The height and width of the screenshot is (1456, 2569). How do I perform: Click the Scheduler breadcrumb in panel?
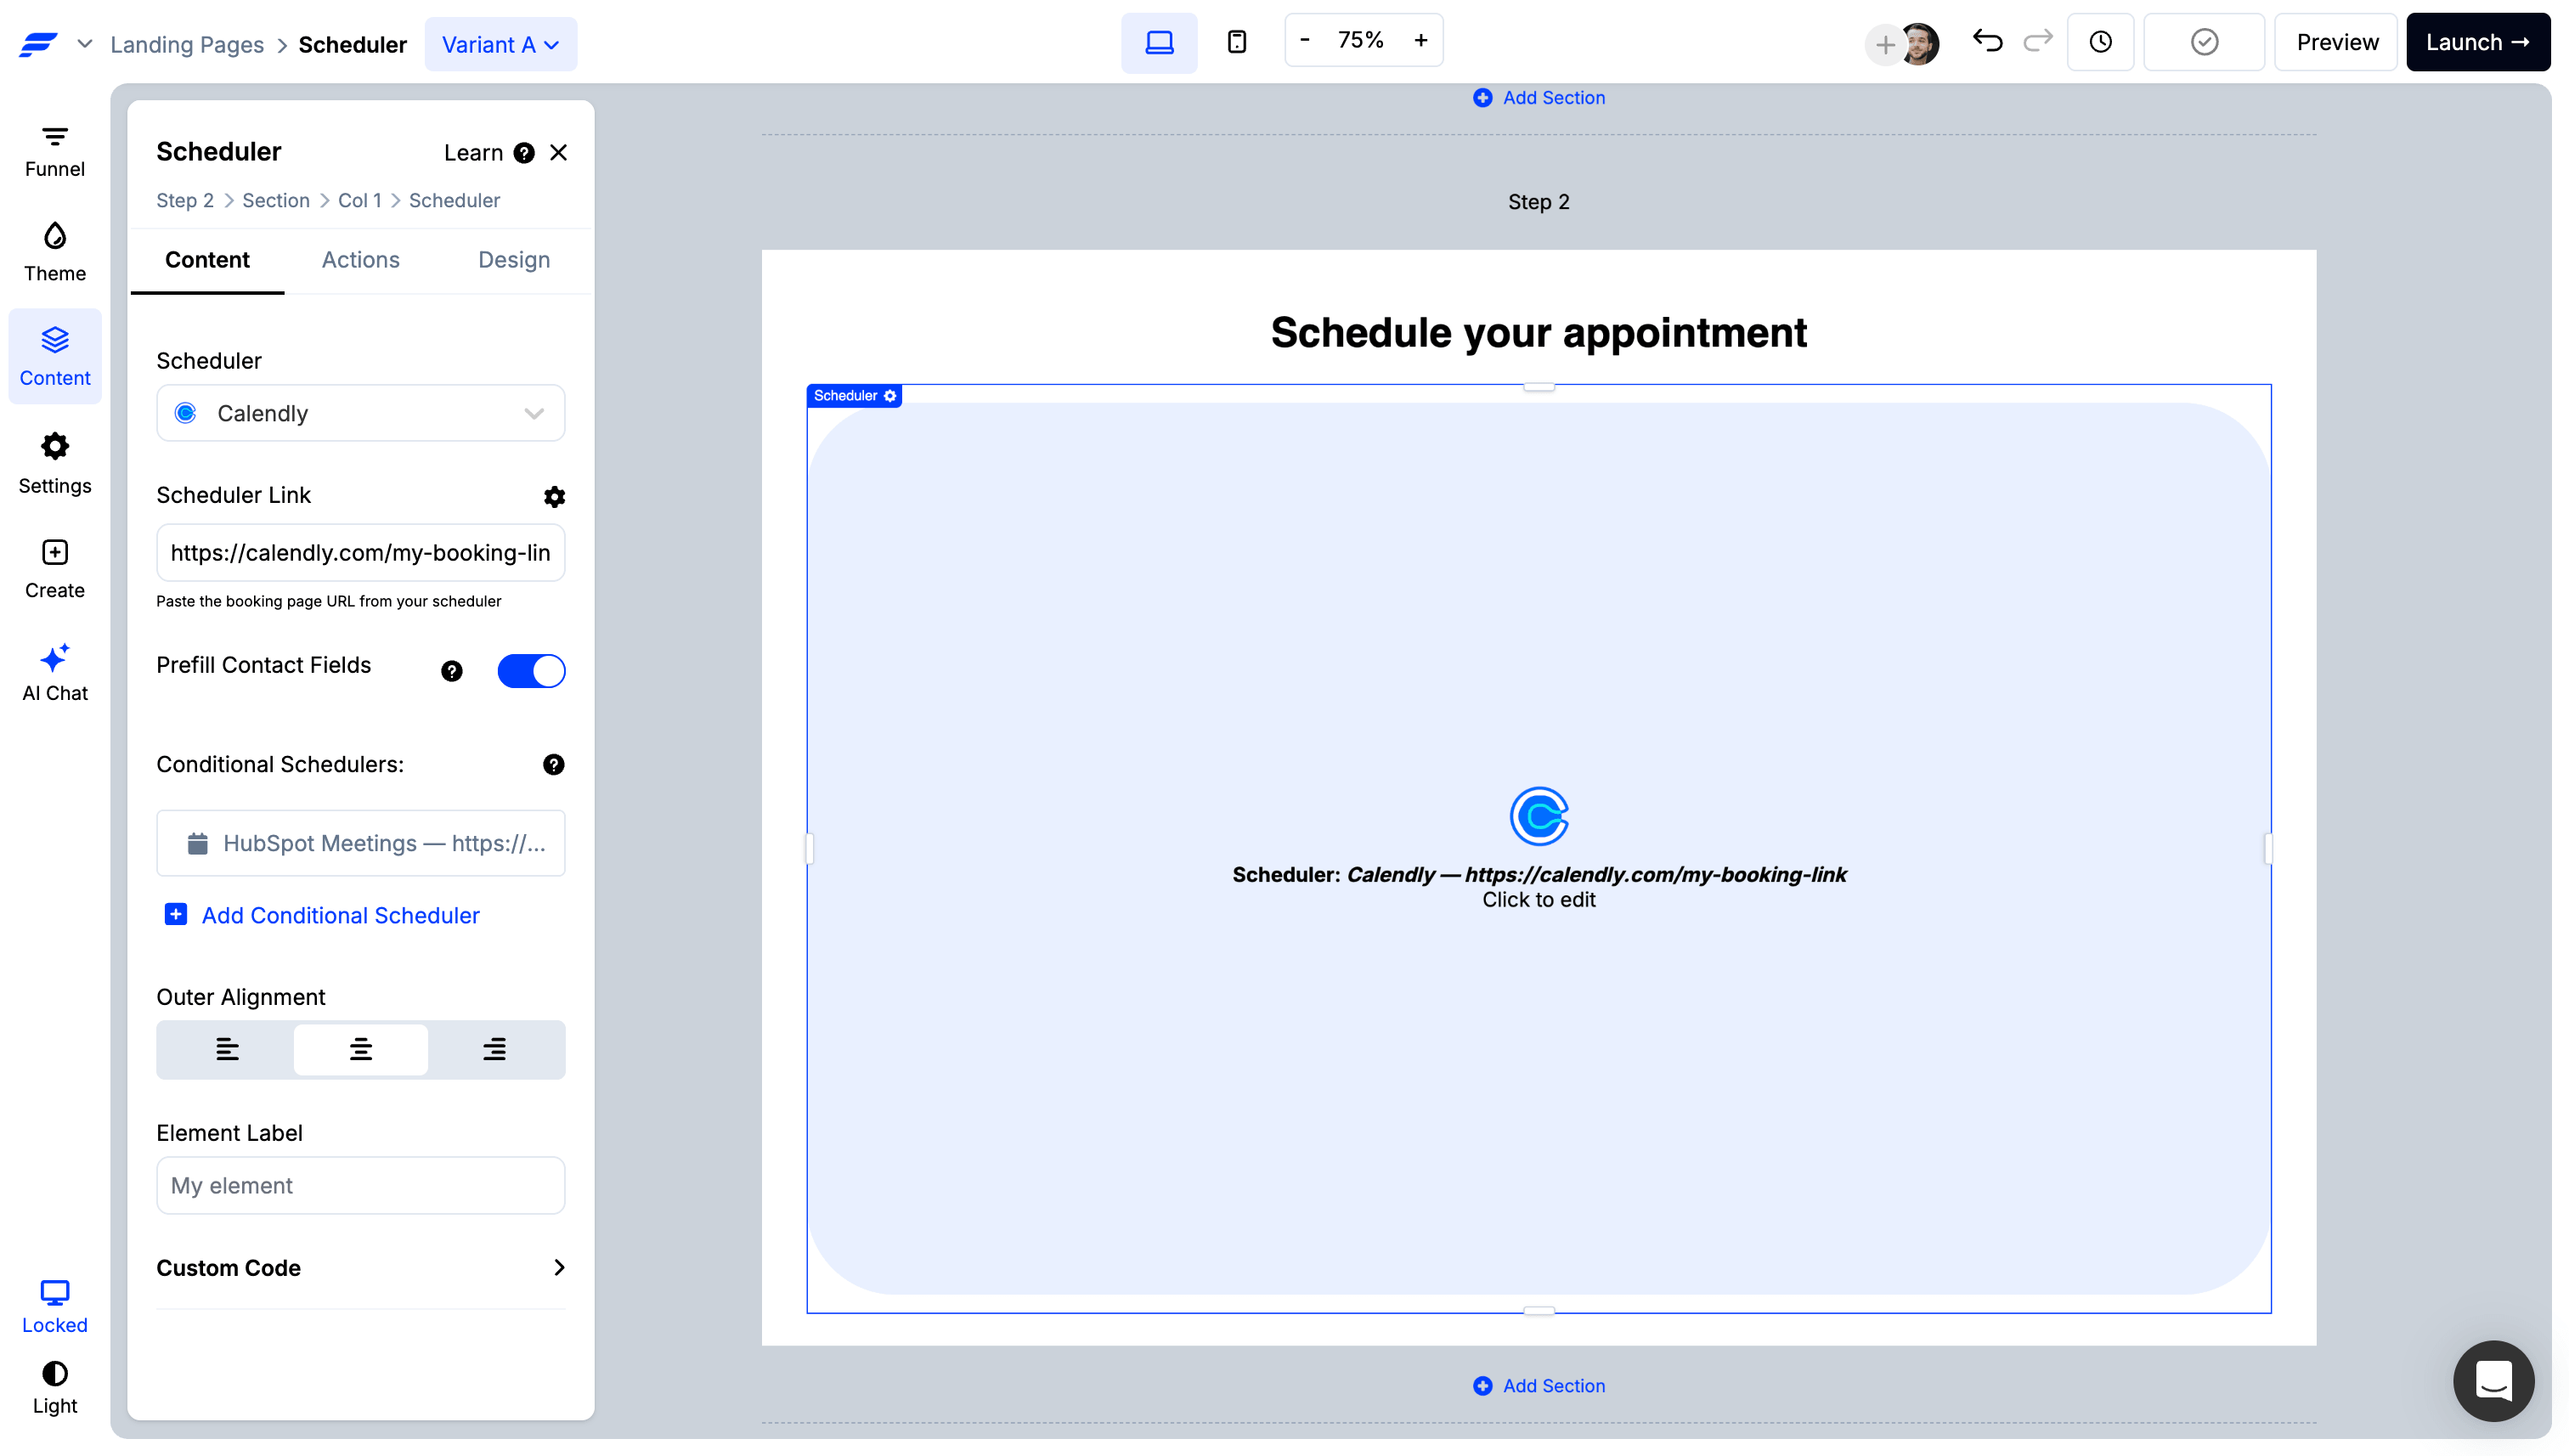pyautogui.click(x=454, y=200)
